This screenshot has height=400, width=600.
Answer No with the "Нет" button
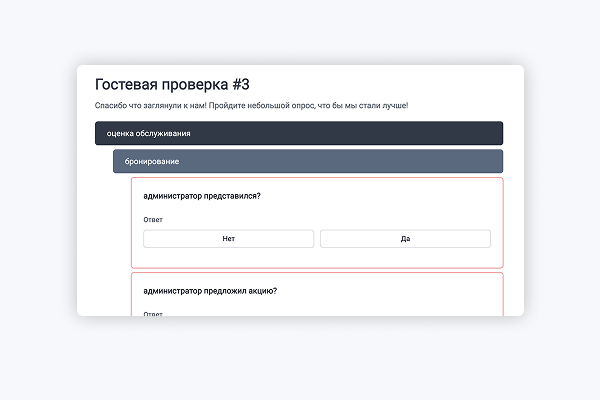tap(228, 239)
